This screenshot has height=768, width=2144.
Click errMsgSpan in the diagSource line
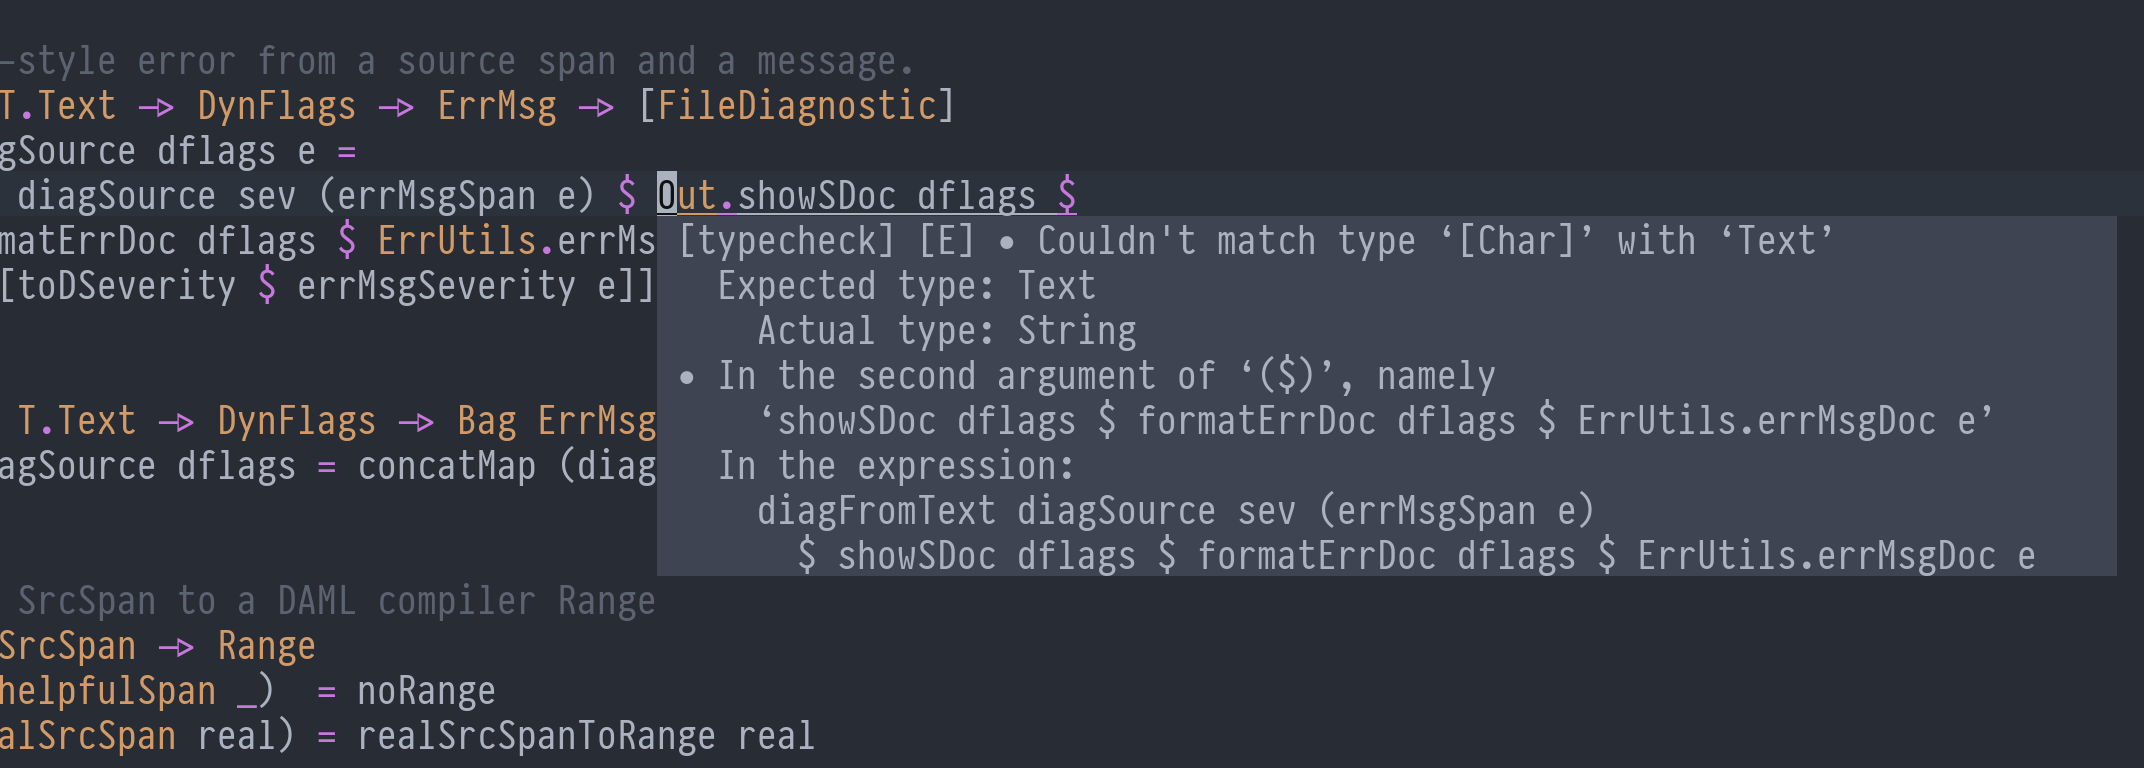[x=436, y=196]
